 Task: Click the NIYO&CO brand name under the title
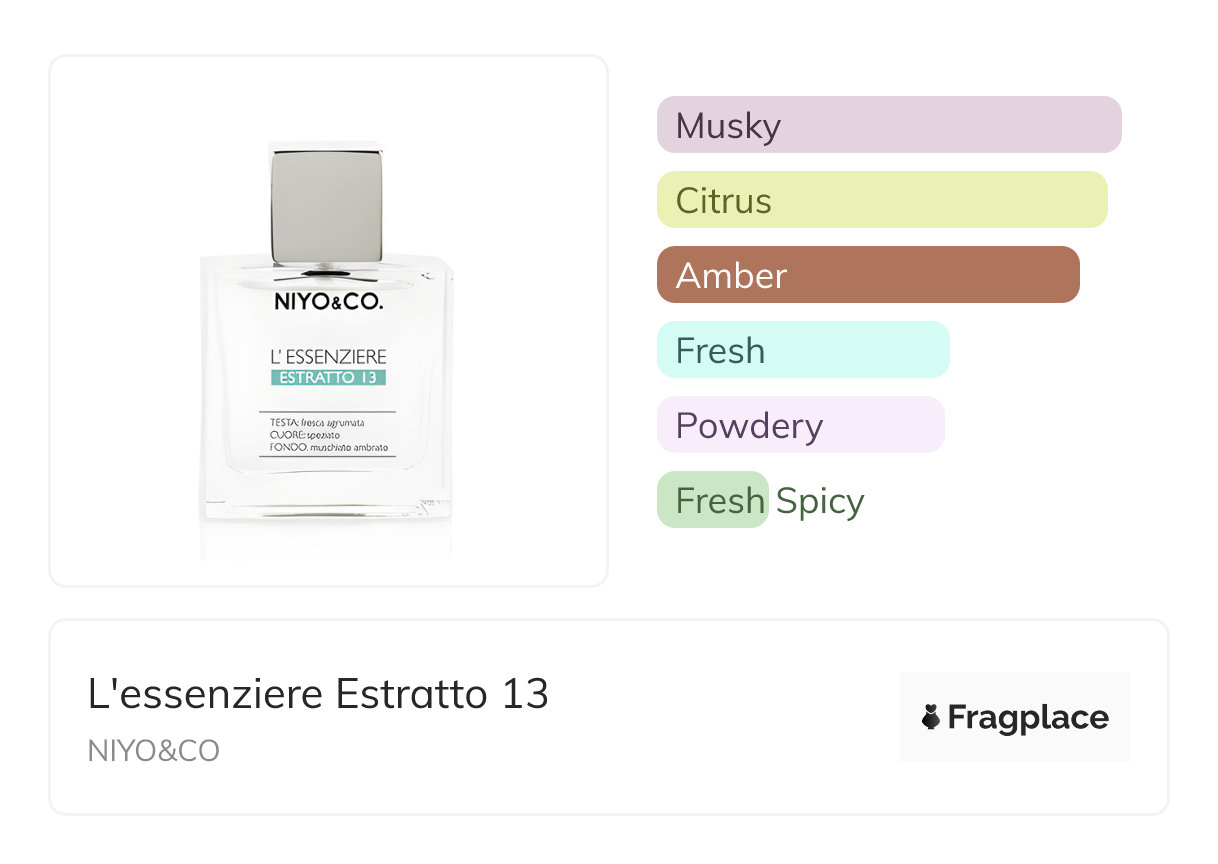coord(153,751)
